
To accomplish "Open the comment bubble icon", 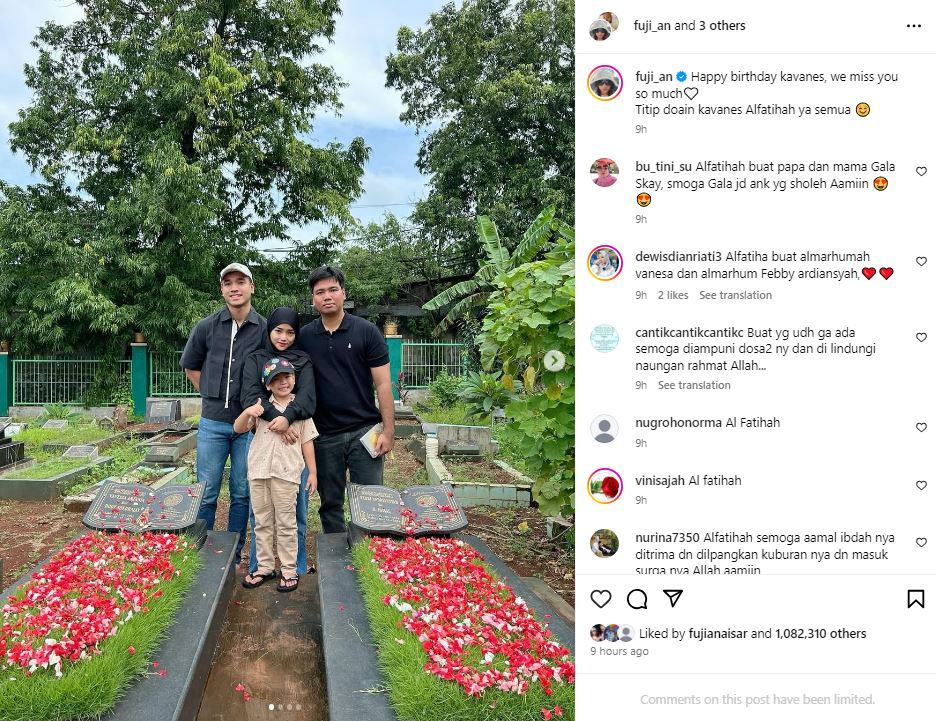I will 637,599.
